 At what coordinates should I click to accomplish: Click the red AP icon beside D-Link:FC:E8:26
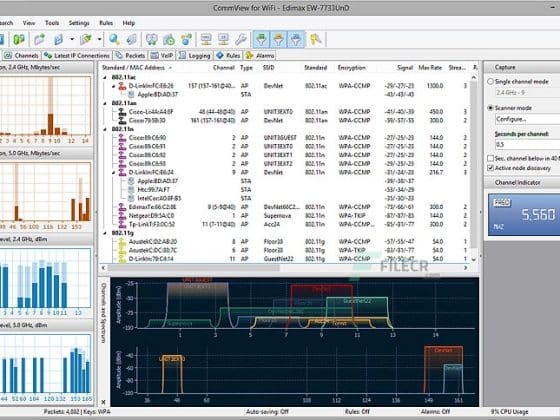pos(122,86)
